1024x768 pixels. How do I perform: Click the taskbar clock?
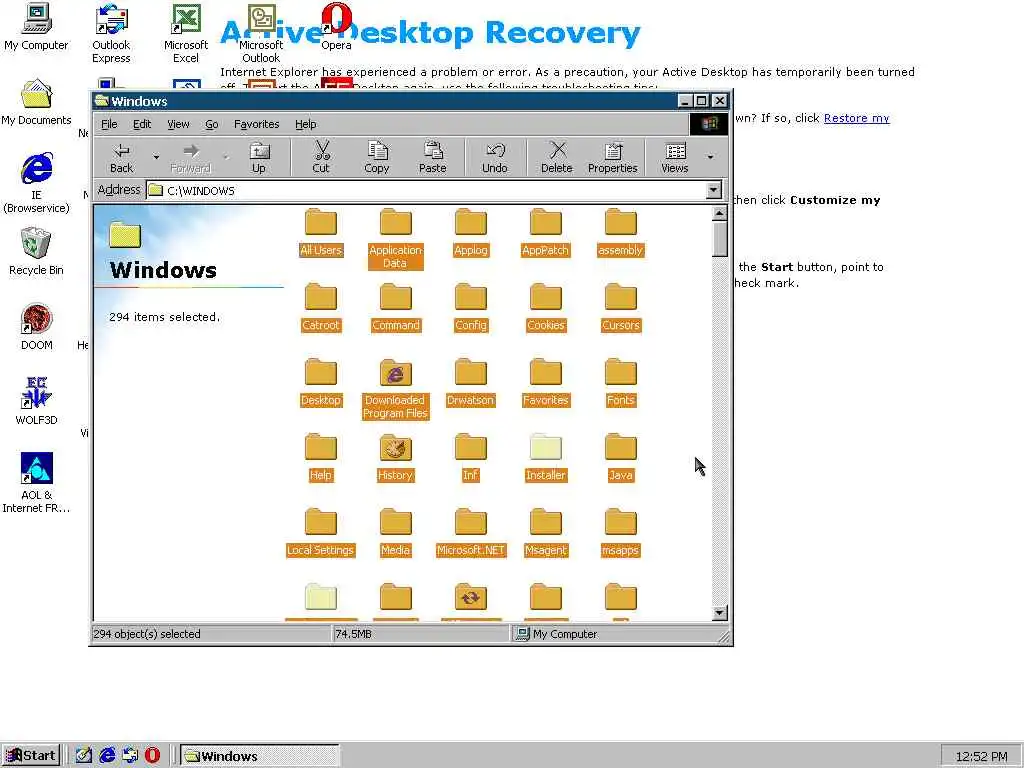(x=981, y=756)
